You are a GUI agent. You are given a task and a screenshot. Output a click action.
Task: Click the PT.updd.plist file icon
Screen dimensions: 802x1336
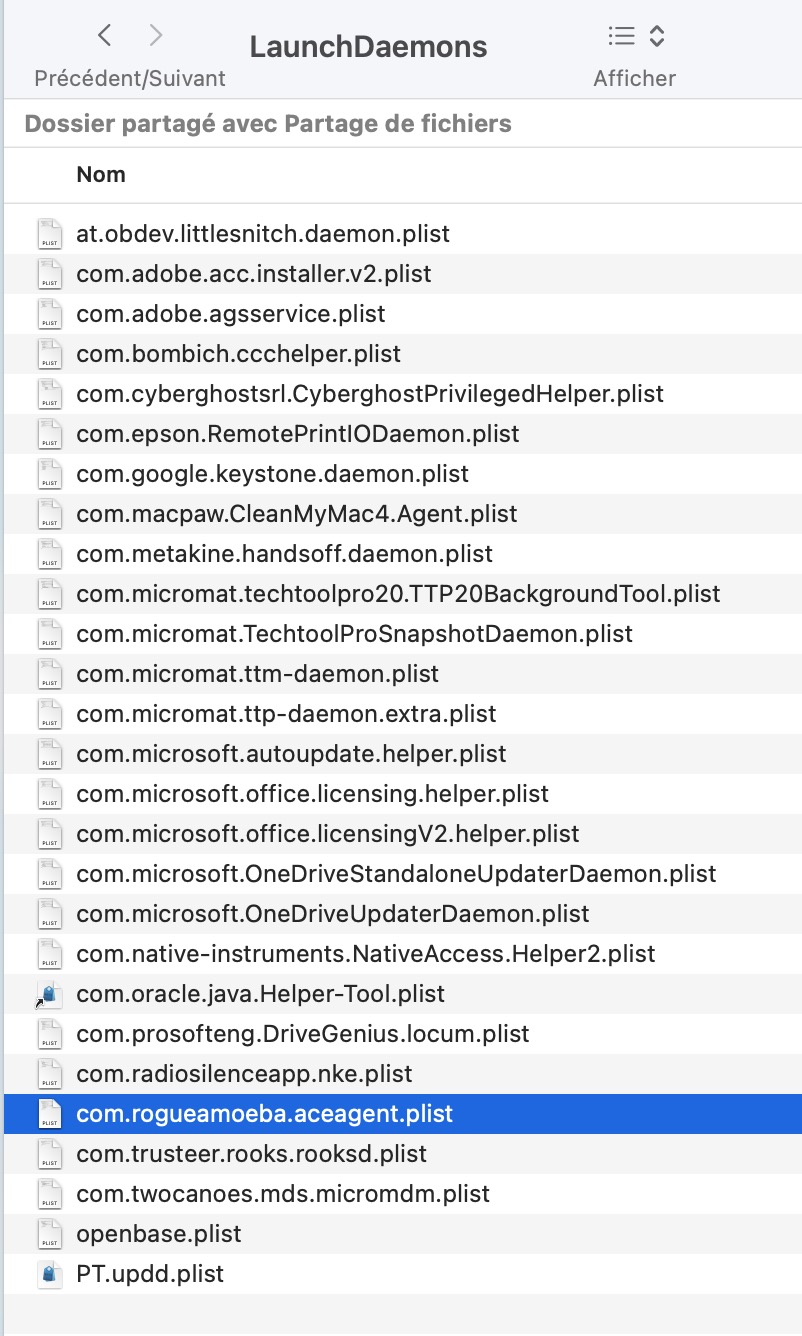point(49,1274)
